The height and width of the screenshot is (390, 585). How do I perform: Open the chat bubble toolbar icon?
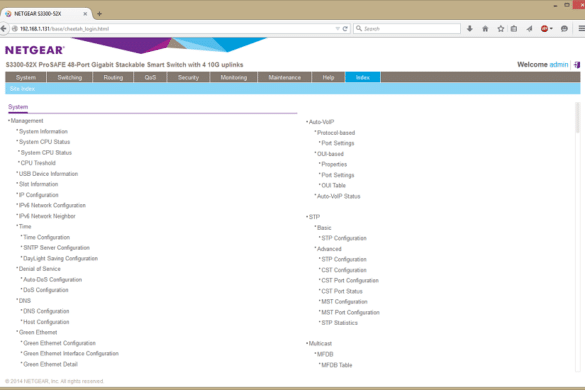(564, 29)
